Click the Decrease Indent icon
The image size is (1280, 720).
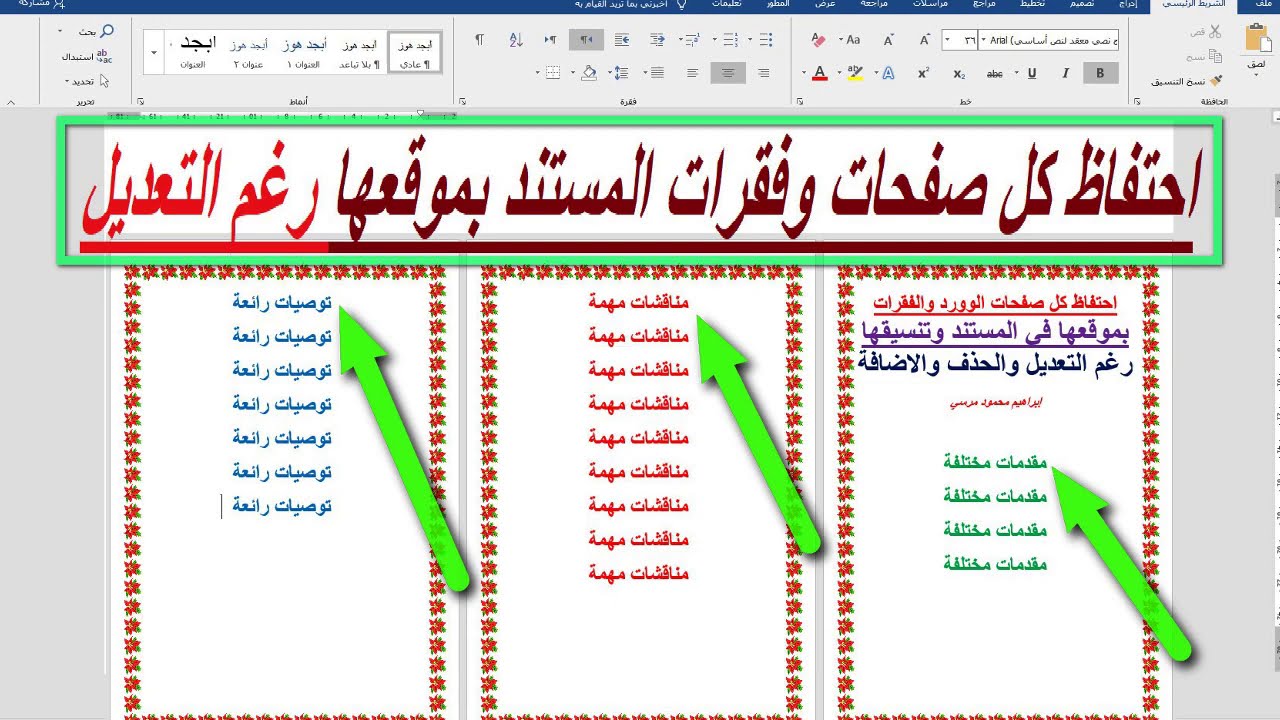657,40
